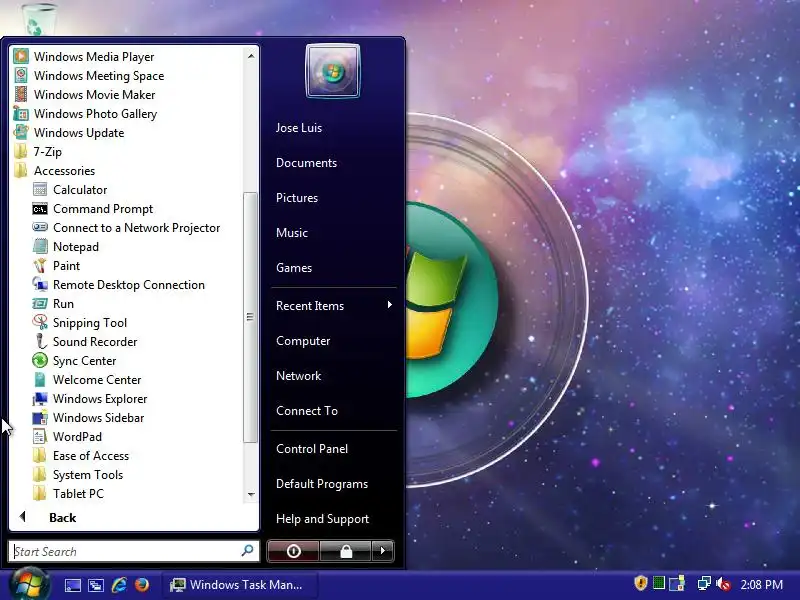Open Notepad icon

coord(40,246)
